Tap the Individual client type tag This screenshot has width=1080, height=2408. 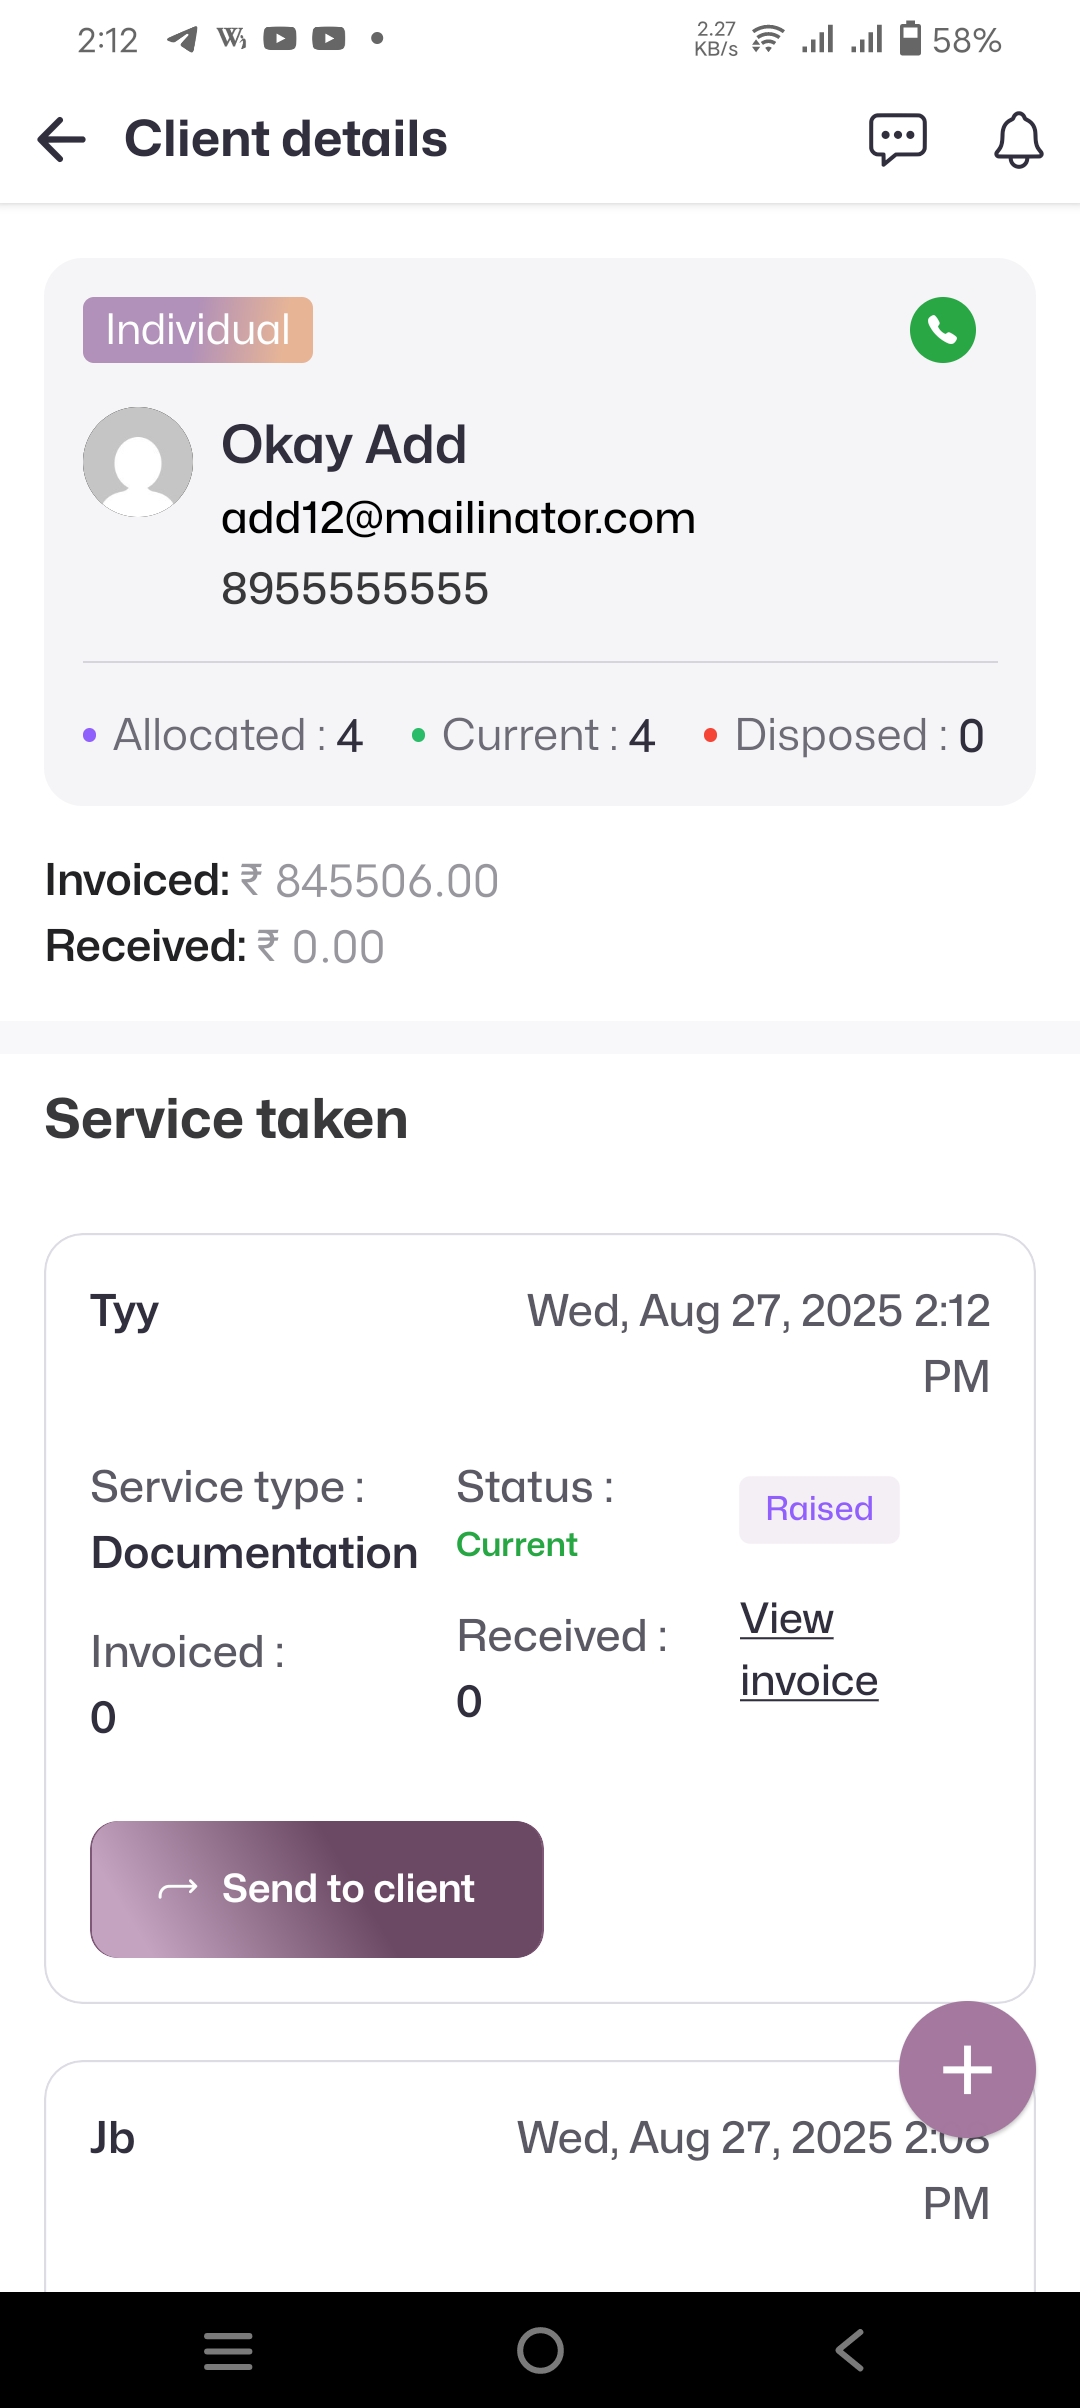[x=198, y=330]
